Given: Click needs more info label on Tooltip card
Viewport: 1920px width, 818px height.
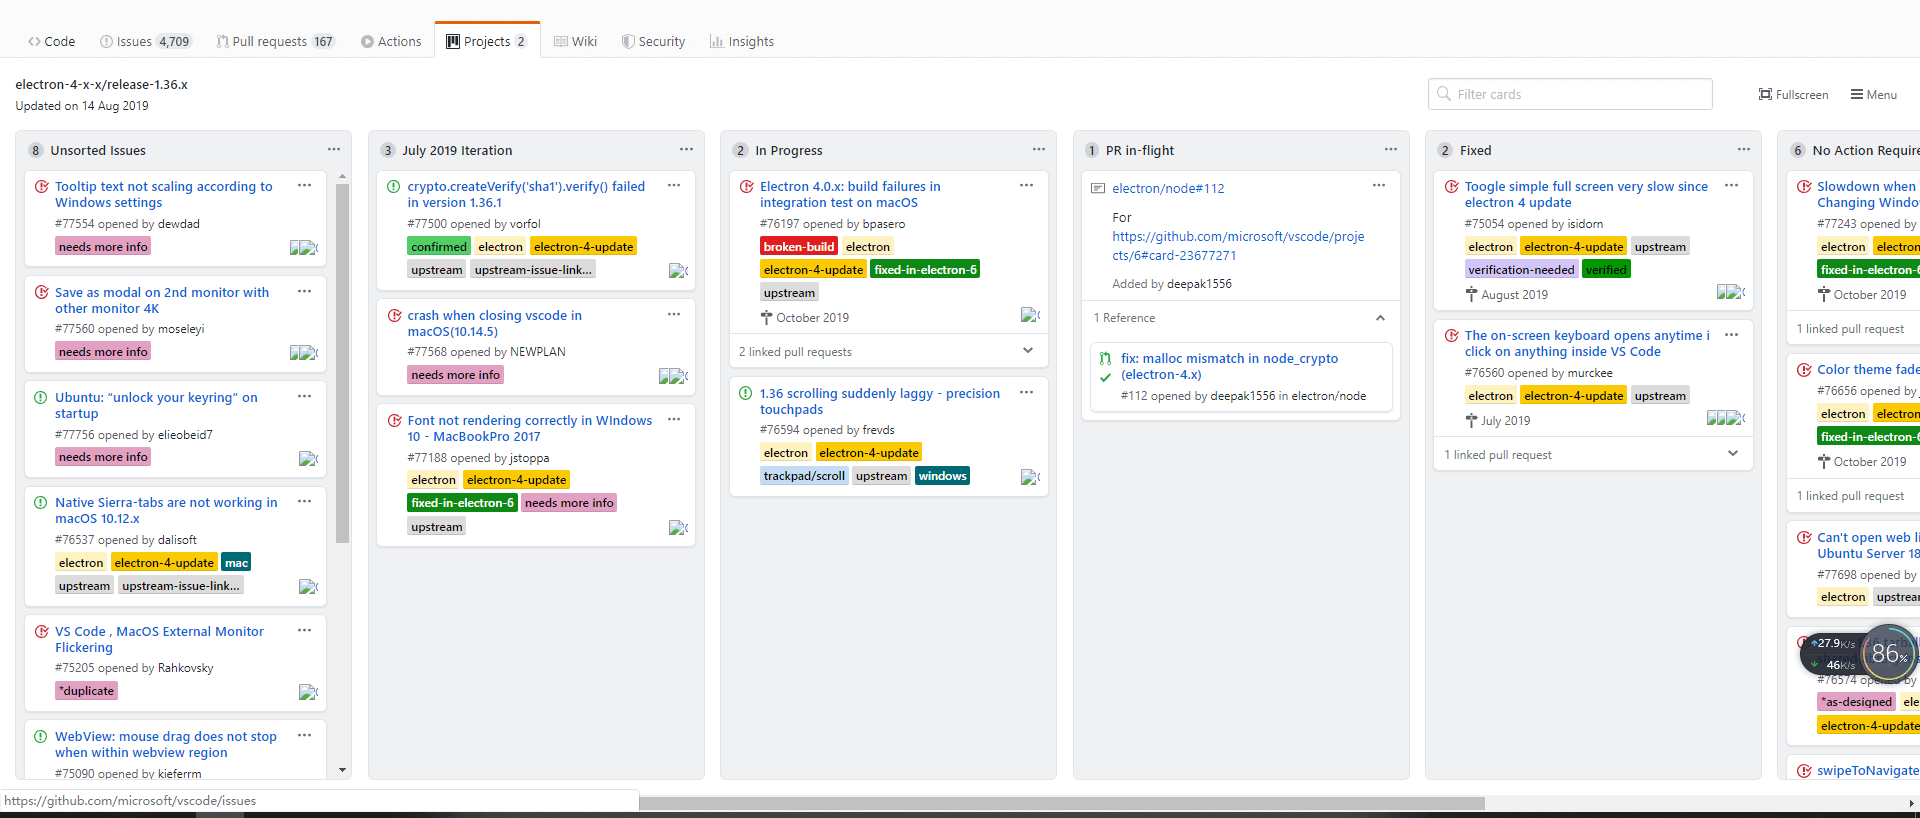Looking at the screenshot, I should [103, 247].
